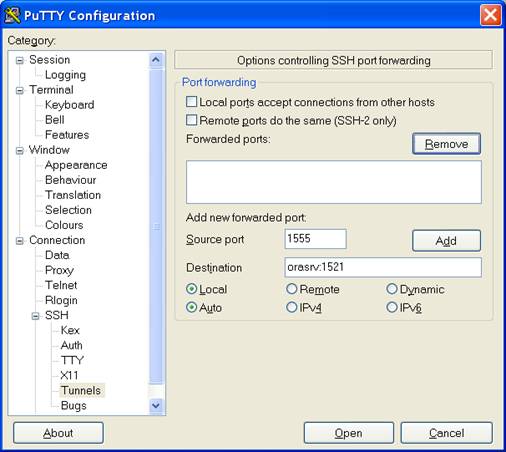Open X11 forwarding settings

point(69,375)
